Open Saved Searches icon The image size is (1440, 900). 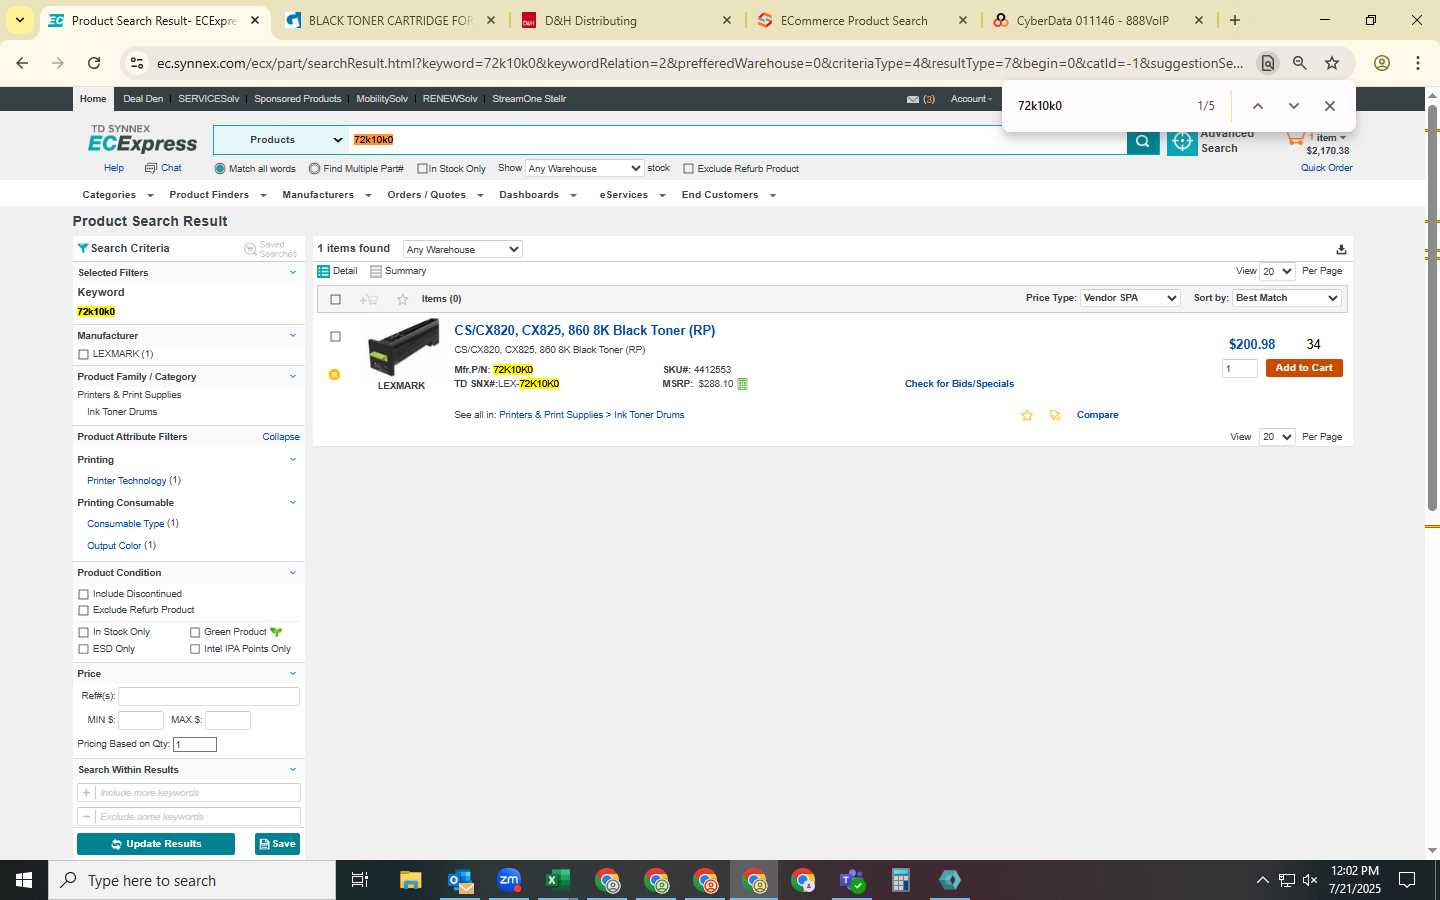[250, 248]
